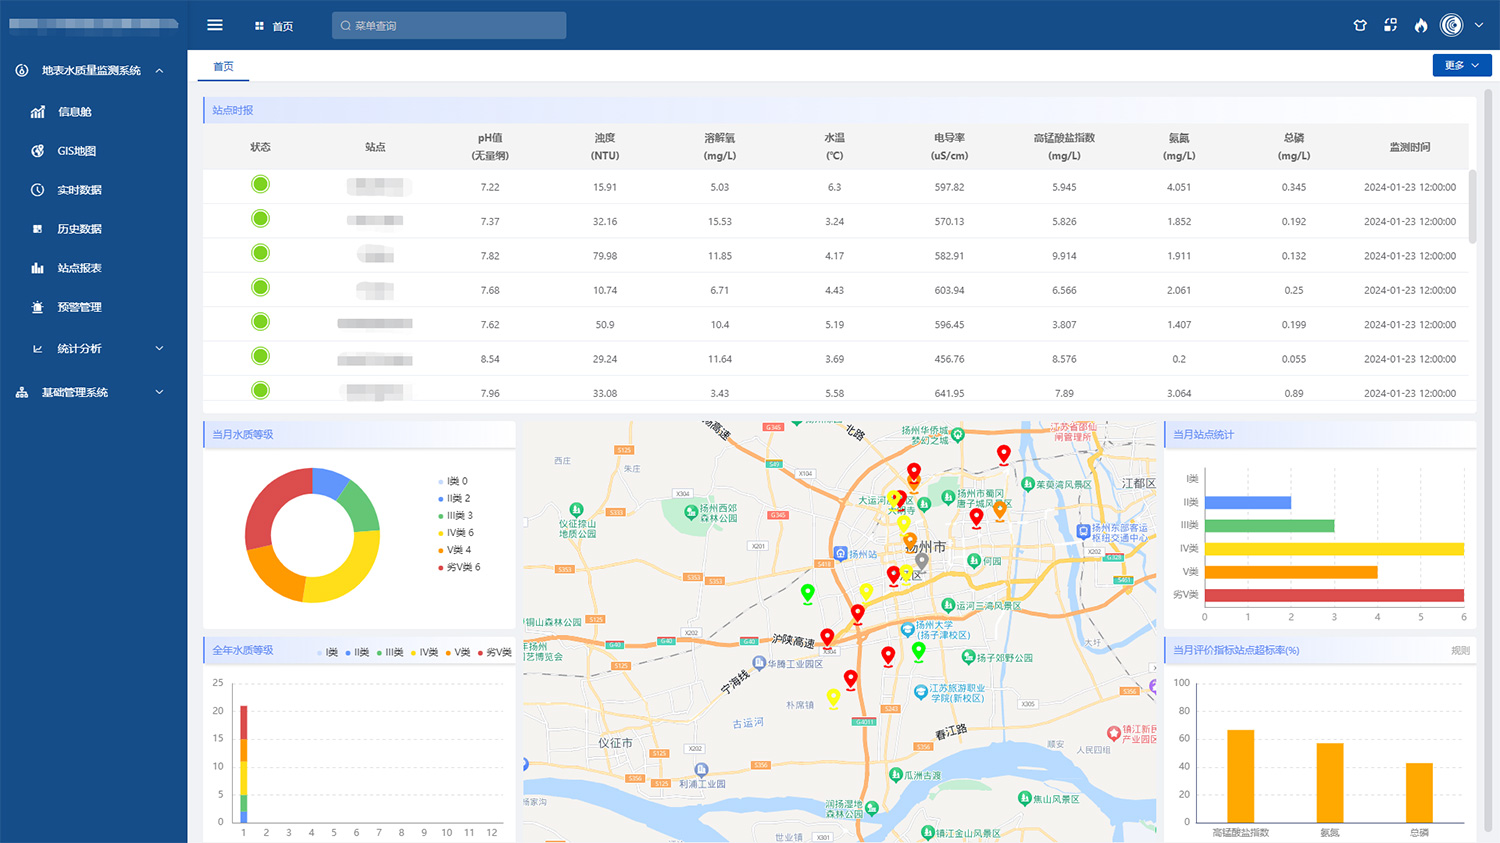Screen dimensions: 1500x843
Task: Open the 更多 dropdown button
Action: (x=1461, y=65)
